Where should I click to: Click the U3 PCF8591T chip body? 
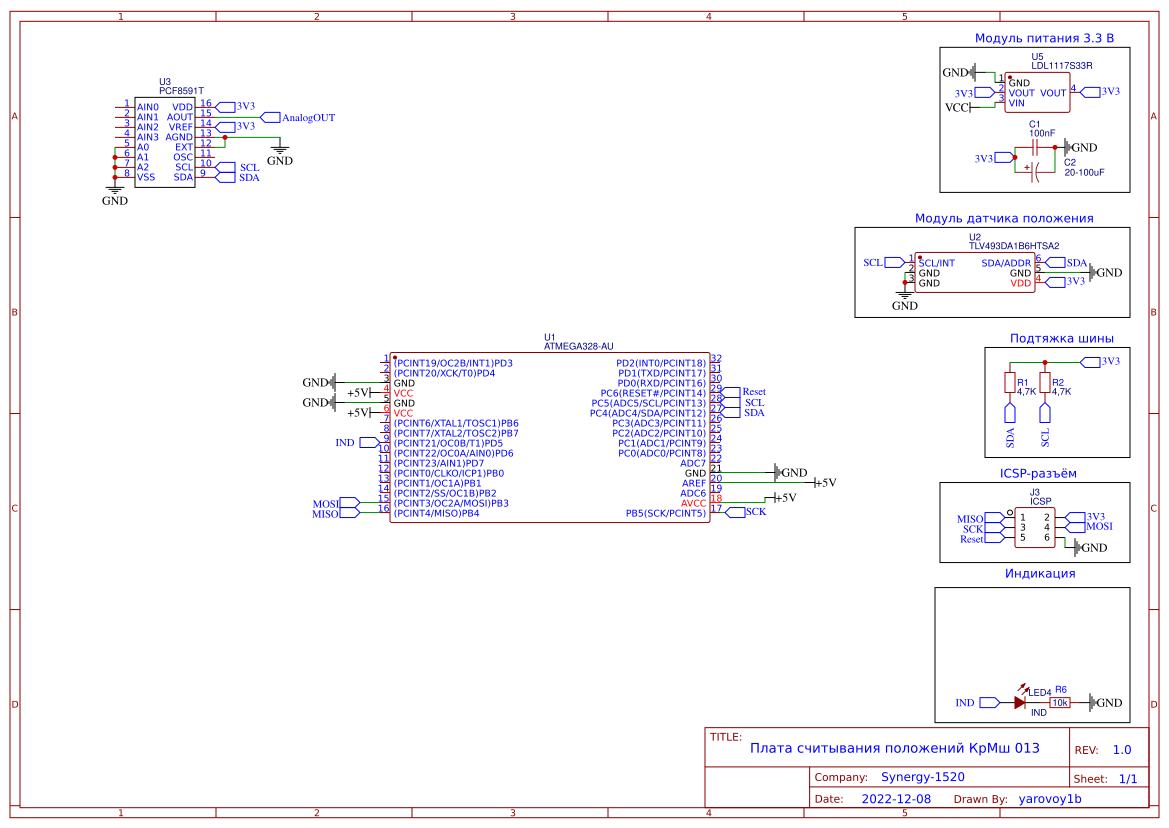[x=165, y=141]
